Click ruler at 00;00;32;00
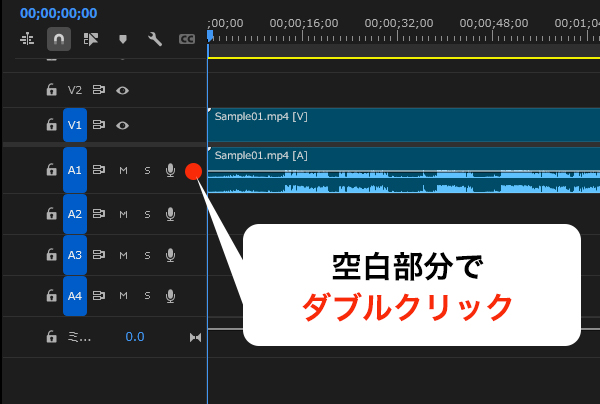600x404 pixels. [399, 23]
